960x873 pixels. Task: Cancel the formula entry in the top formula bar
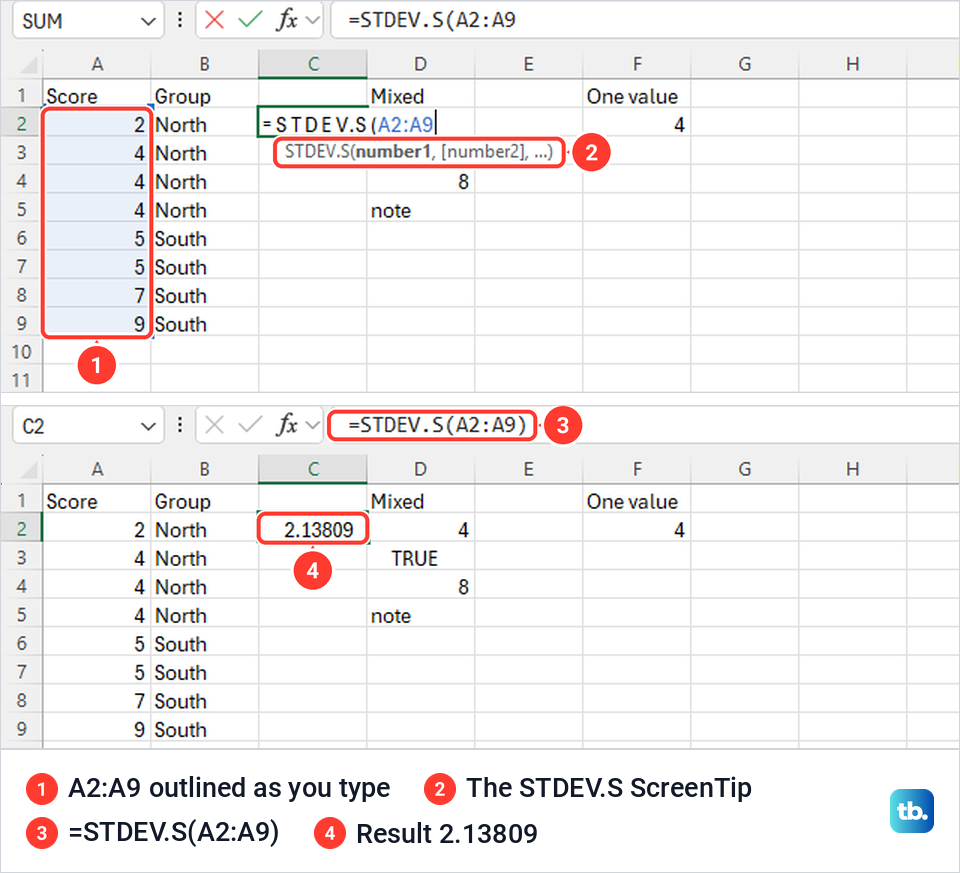[214, 20]
